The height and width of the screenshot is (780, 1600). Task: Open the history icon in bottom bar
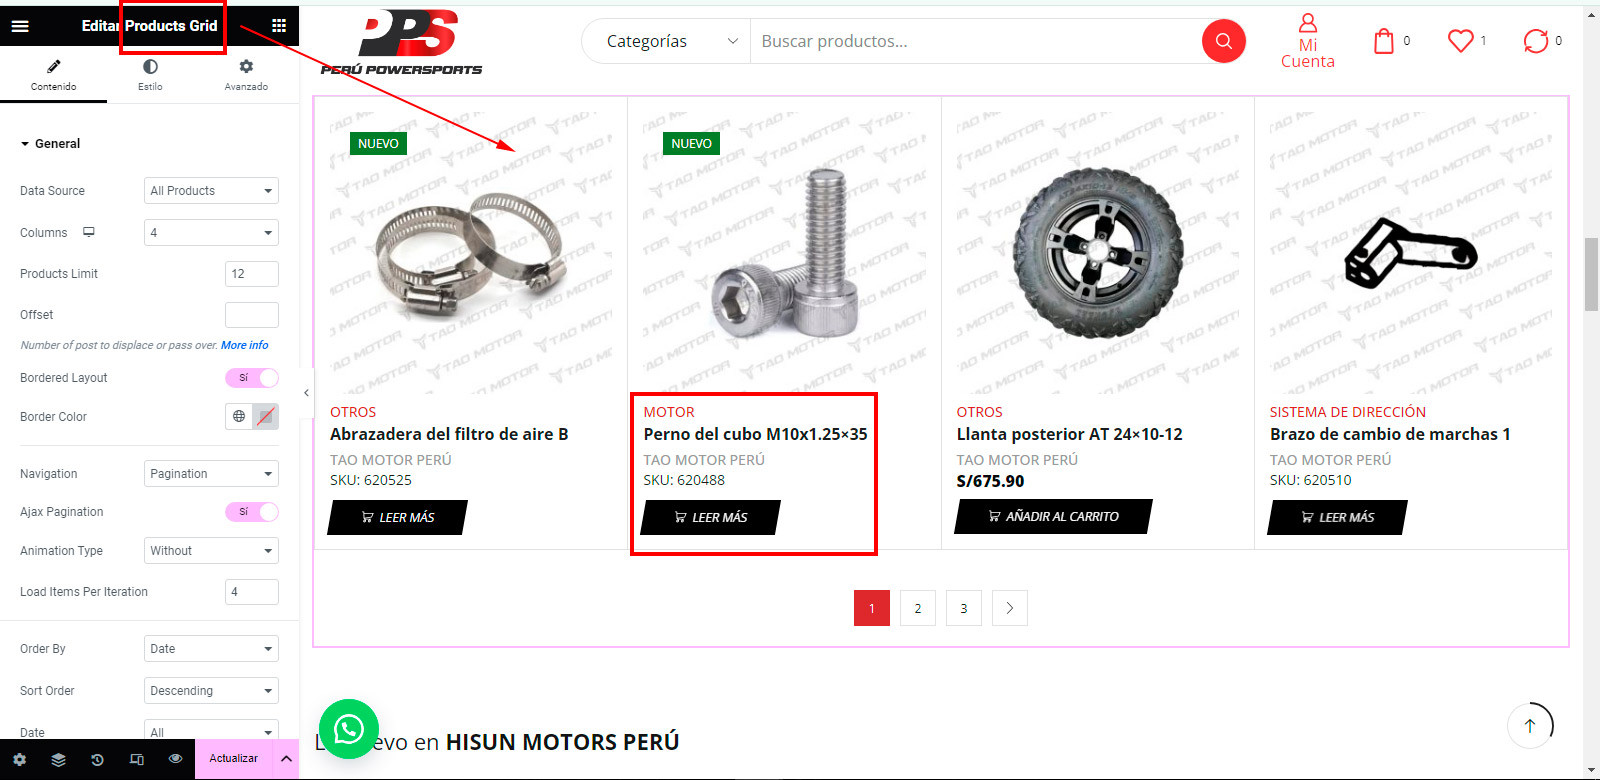click(x=97, y=760)
